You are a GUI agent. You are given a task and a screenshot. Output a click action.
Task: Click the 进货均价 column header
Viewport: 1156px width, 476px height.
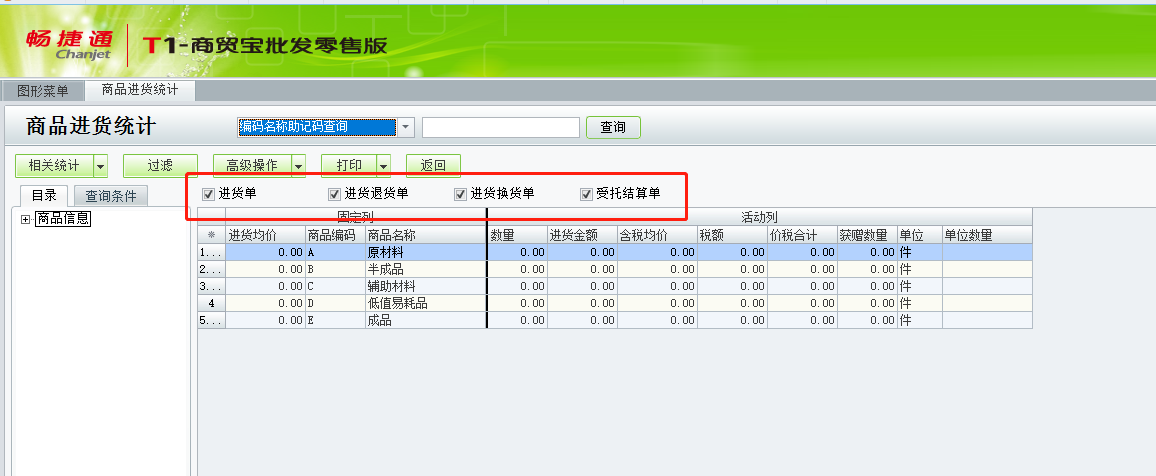tap(265, 235)
